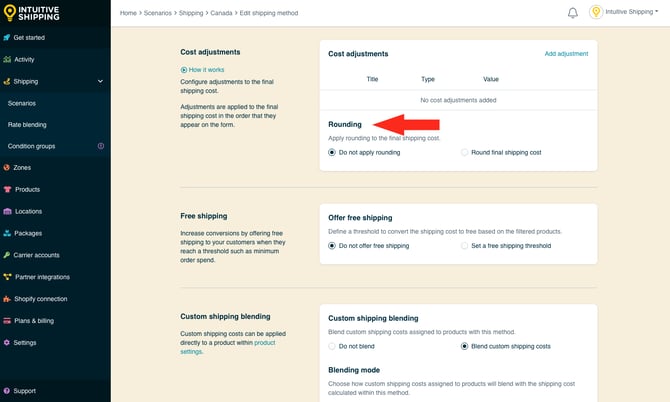This screenshot has height=402, width=670.
Task: Open the How it works link
Action: tap(206, 70)
